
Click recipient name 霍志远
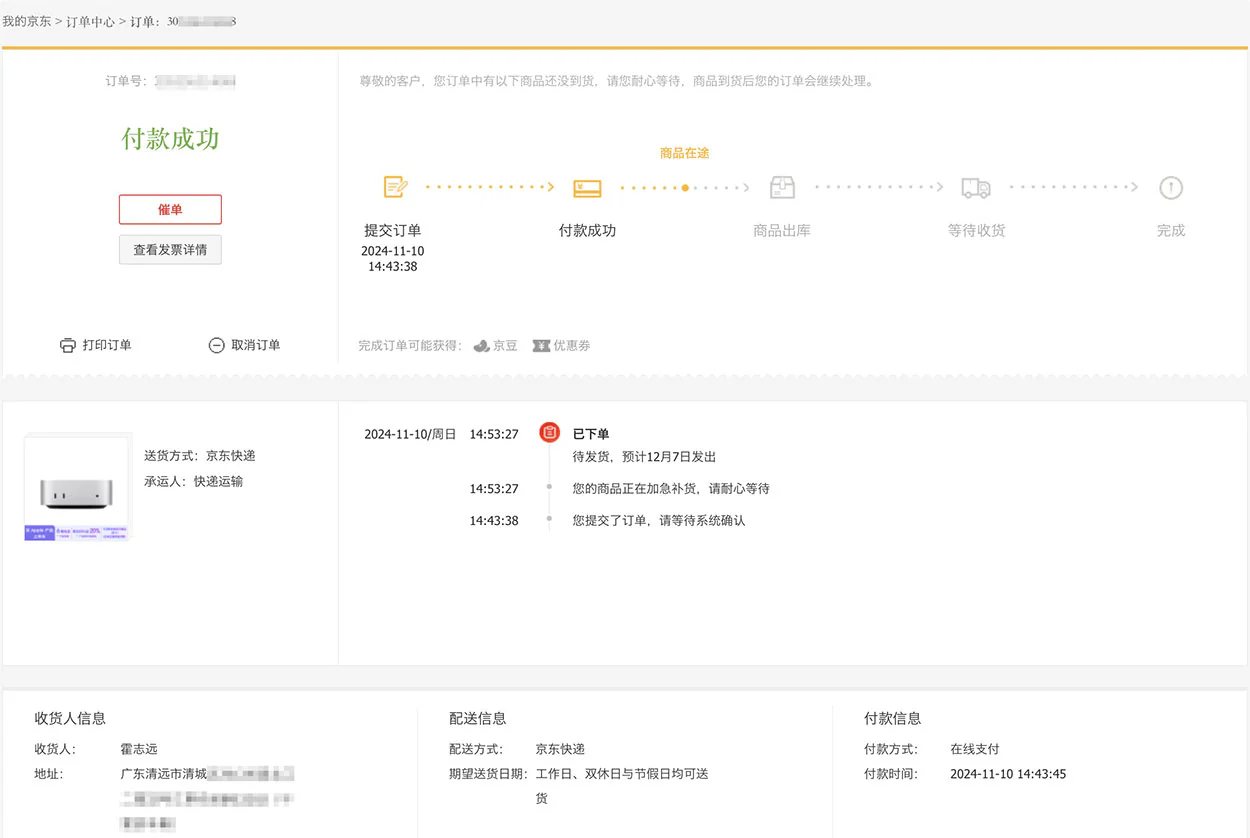coord(139,749)
